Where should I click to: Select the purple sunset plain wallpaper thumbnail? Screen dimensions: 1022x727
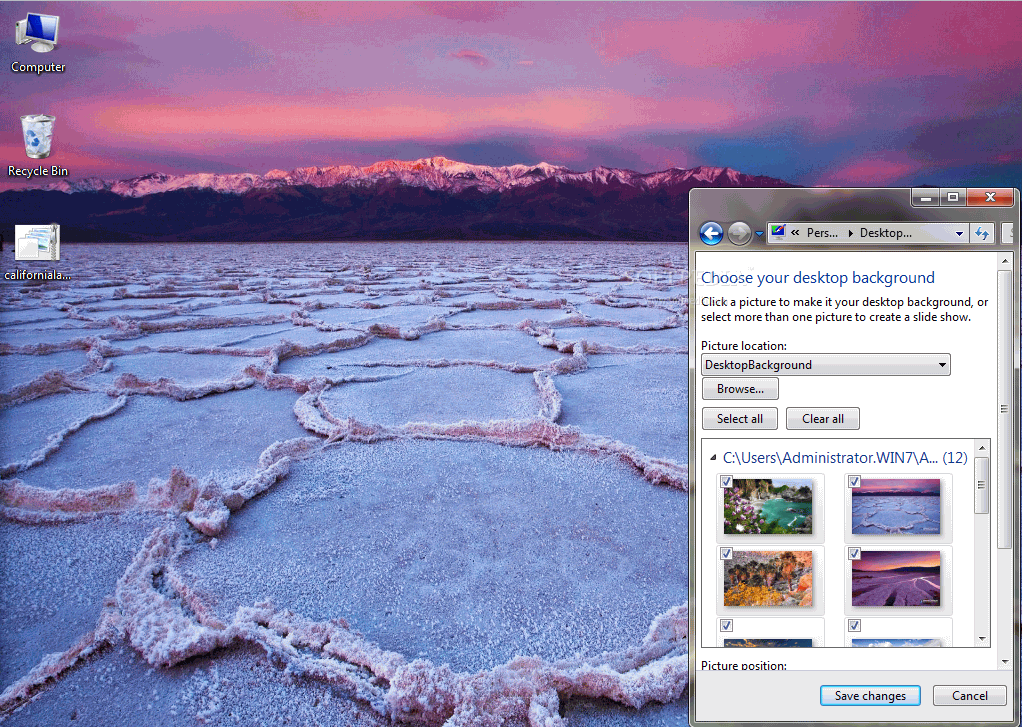click(897, 579)
